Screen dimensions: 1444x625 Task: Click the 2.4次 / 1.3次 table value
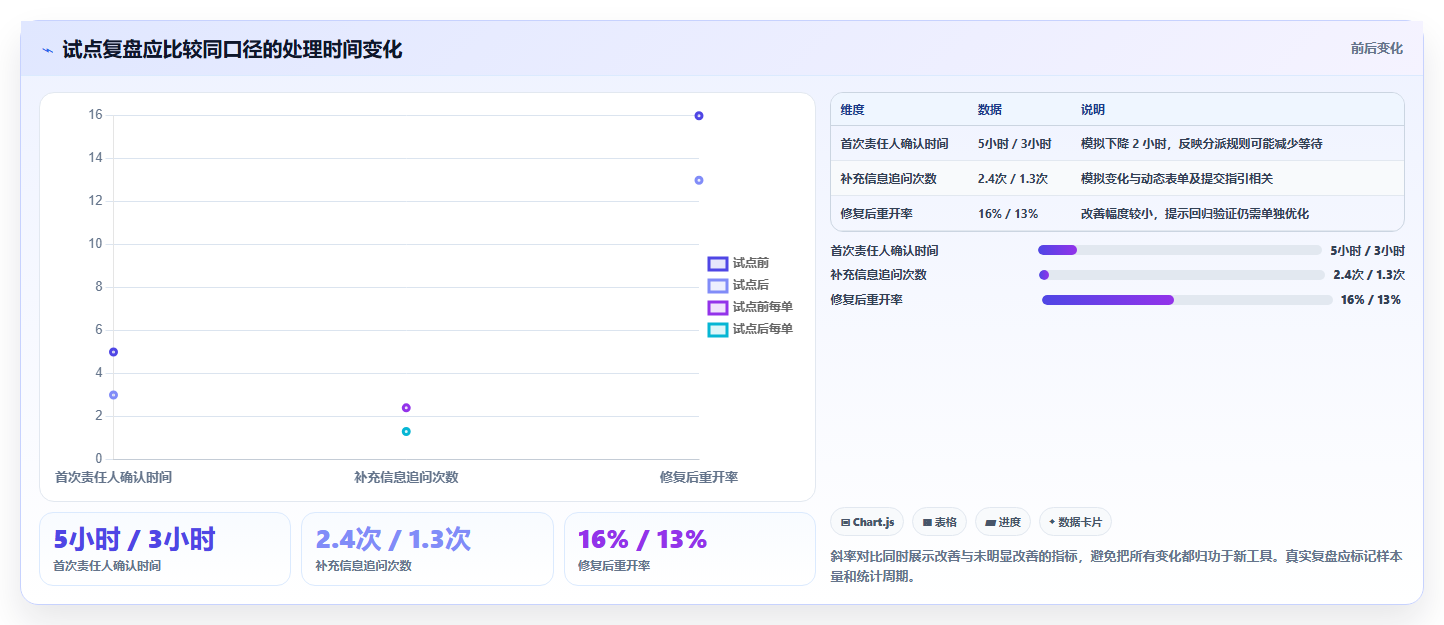(x=1012, y=179)
